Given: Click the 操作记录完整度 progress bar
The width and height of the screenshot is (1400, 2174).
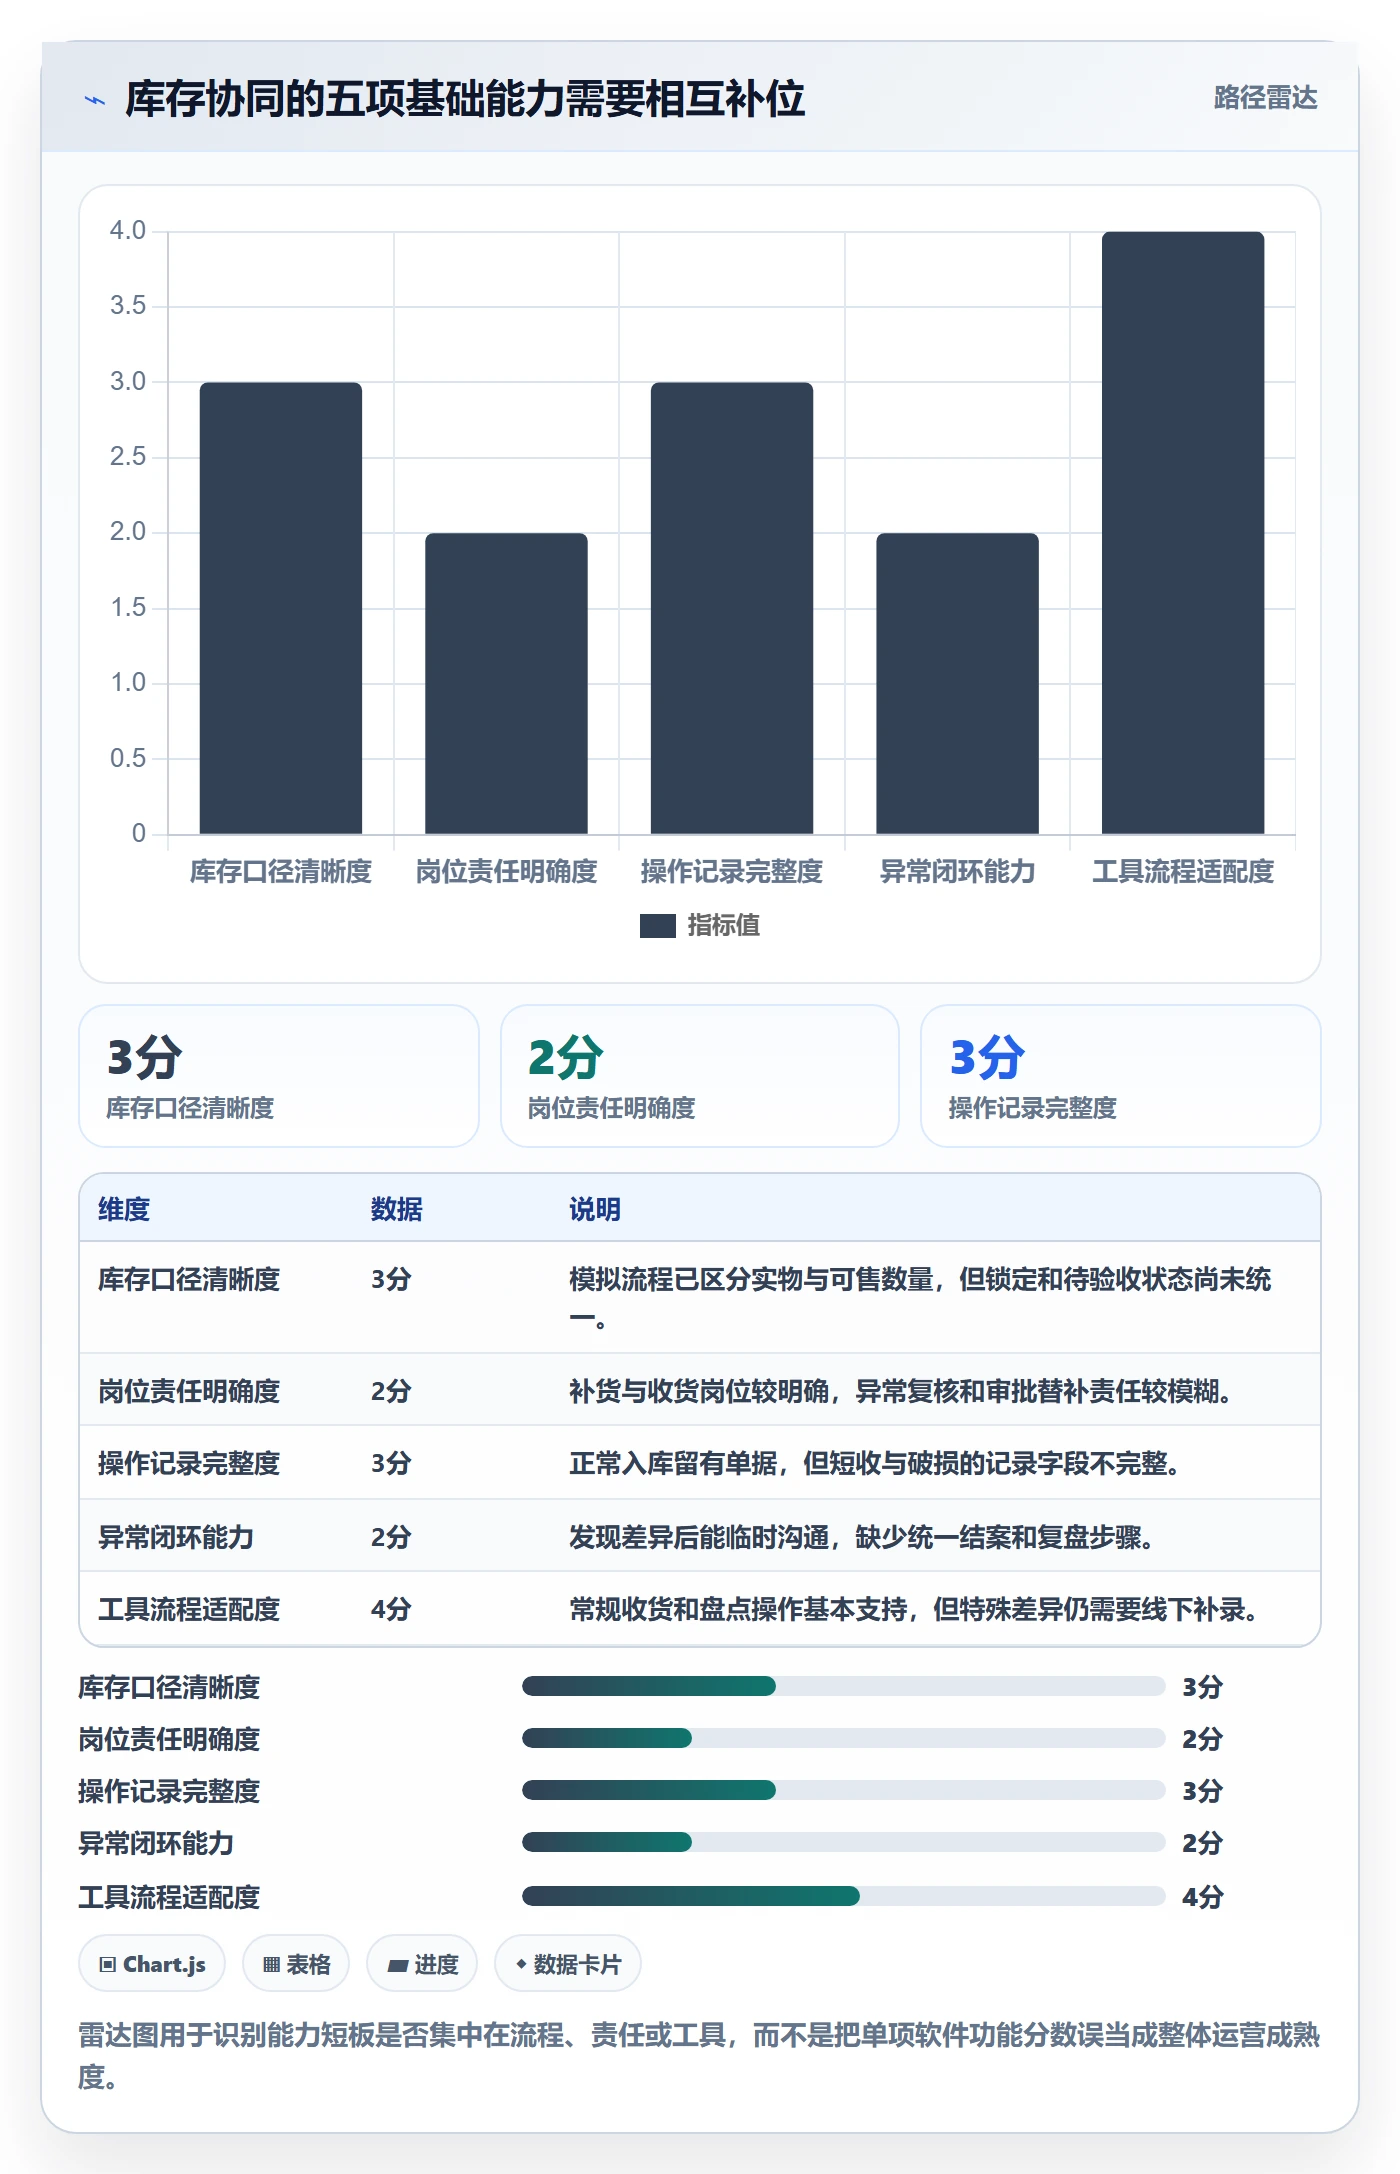Looking at the screenshot, I should (843, 1790).
